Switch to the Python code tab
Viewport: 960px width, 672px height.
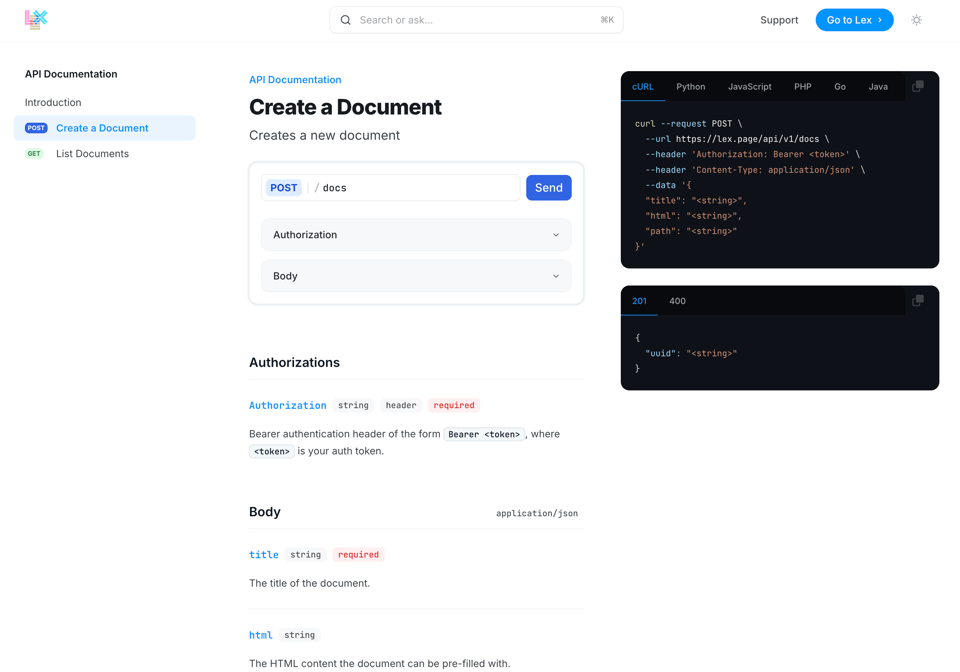690,87
